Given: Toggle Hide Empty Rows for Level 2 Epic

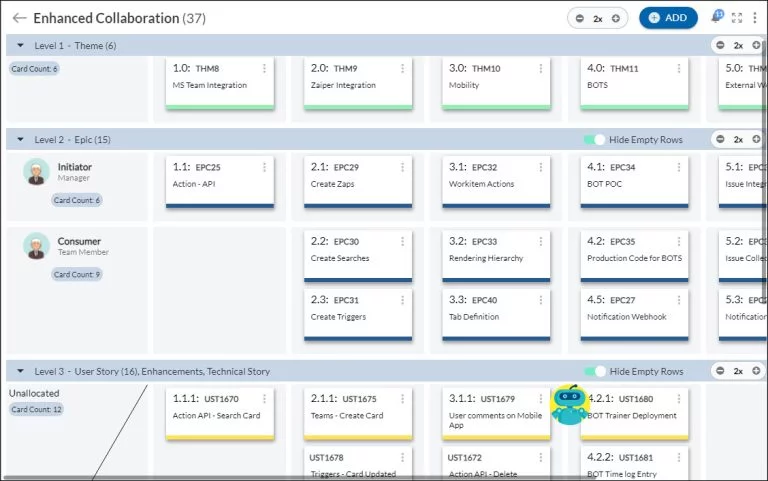Looking at the screenshot, I should (x=595, y=140).
